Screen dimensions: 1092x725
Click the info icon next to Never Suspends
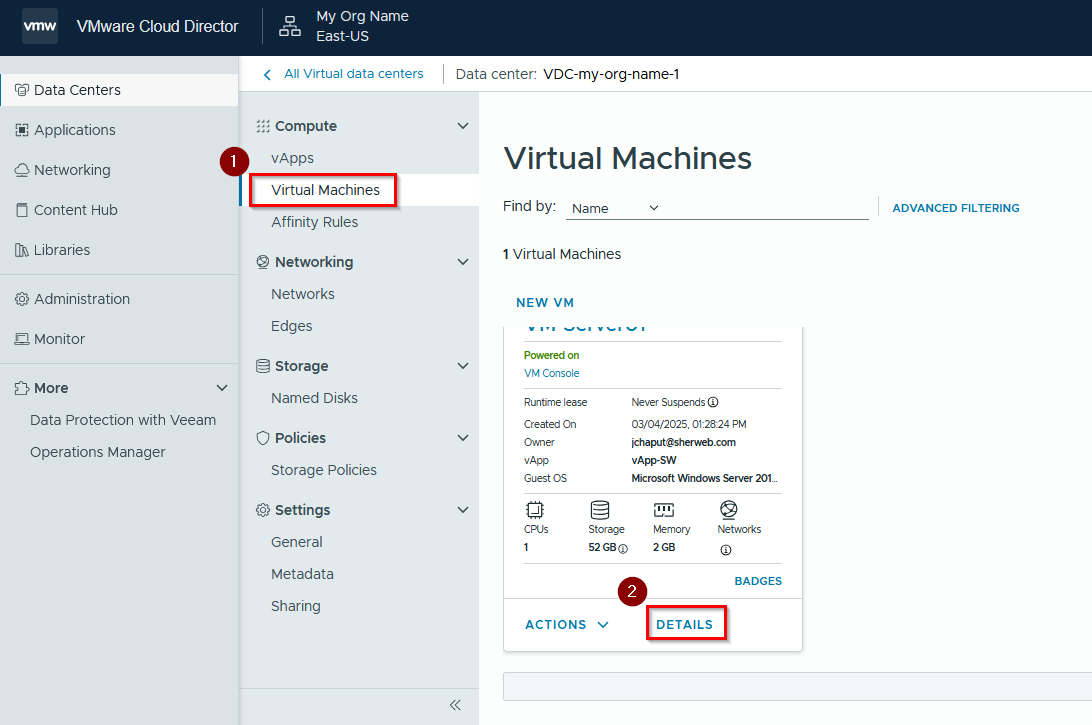[x=713, y=403]
